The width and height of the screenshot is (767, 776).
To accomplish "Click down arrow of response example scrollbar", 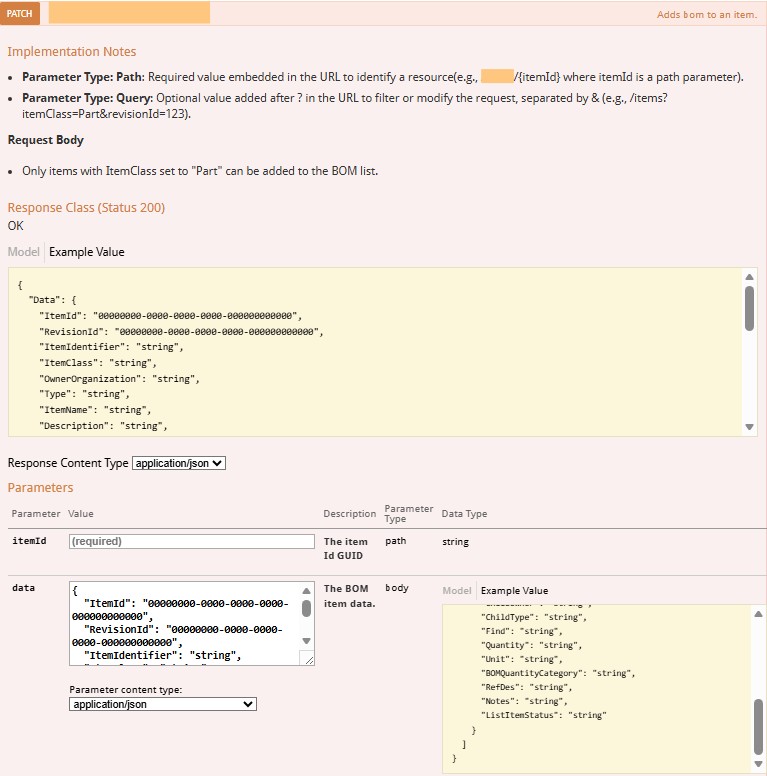I will point(750,427).
